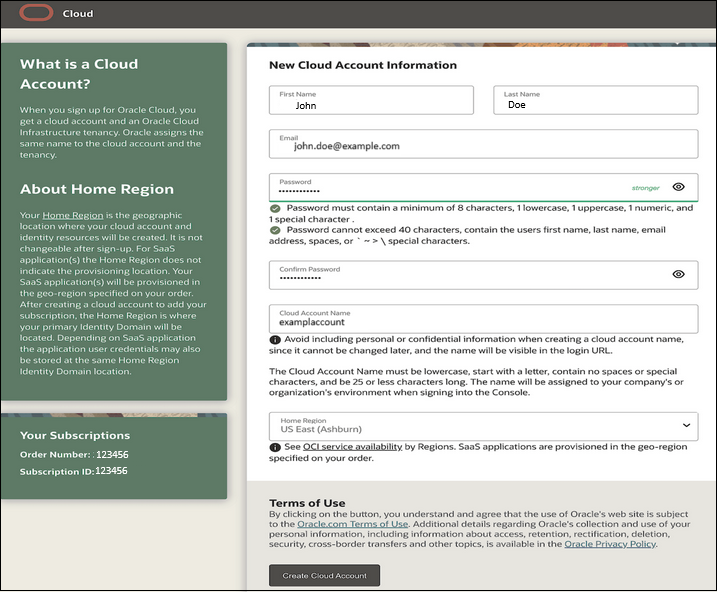Image resolution: width=717 pixels, height=592 pixels.
Task: Click the Your Subscriptions heading
Action: point(75,435)
